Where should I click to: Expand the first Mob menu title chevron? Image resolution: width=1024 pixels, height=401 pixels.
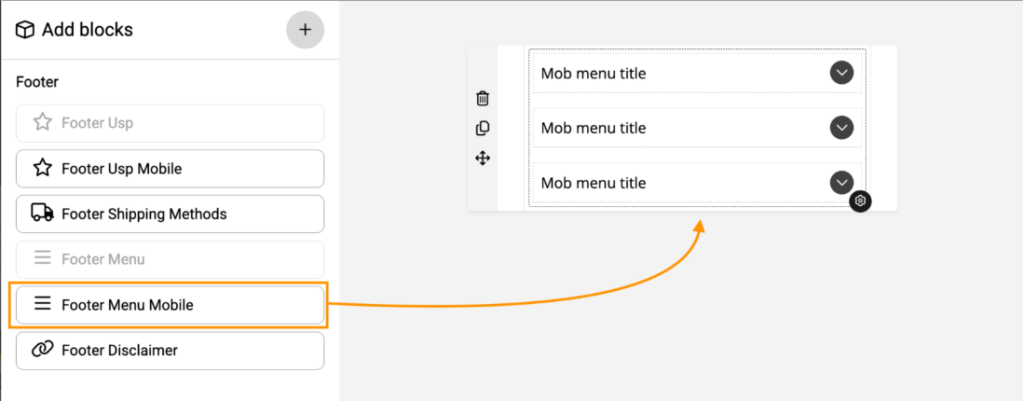[x=842, y=73]
